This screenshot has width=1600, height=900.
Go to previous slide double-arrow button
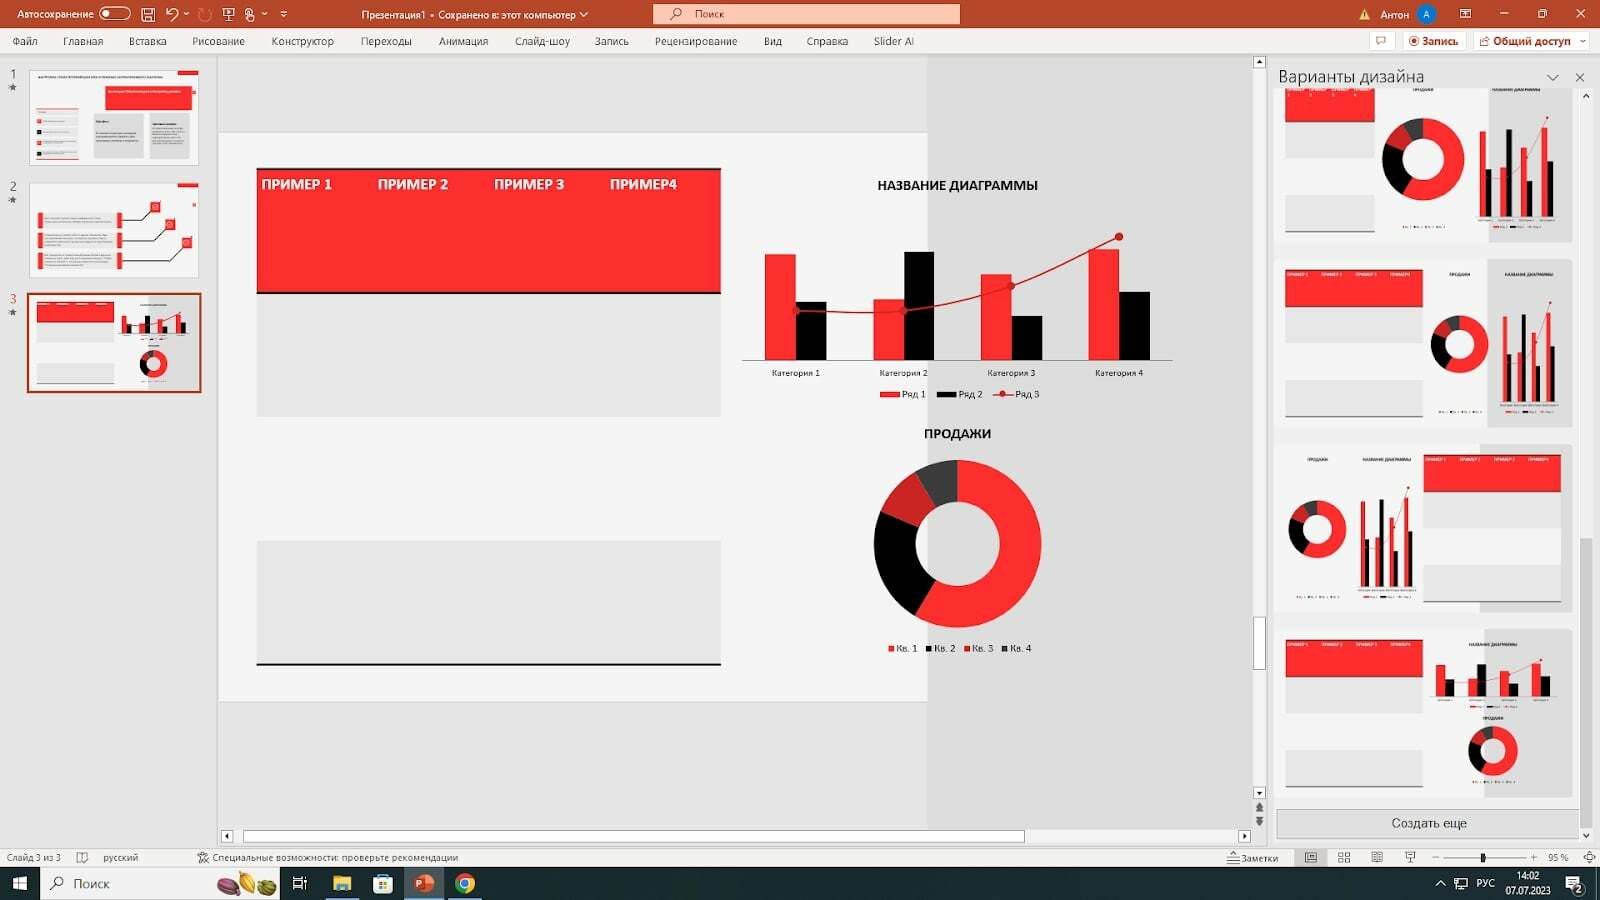coord(1259,807)
